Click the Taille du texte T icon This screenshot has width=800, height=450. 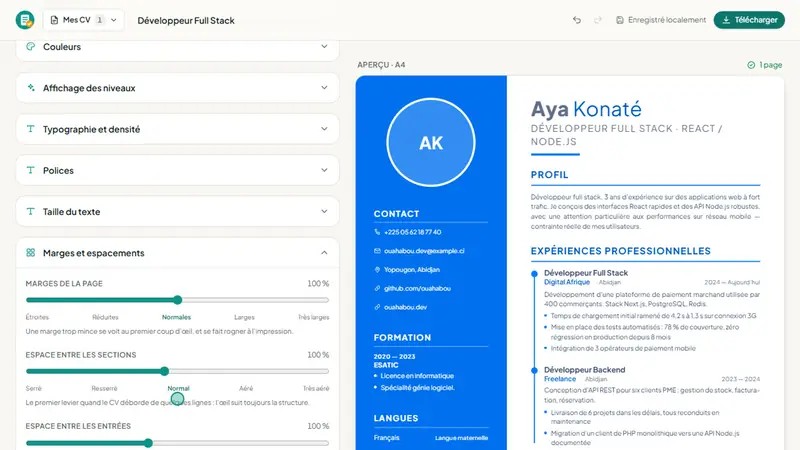tap(31, 212)
